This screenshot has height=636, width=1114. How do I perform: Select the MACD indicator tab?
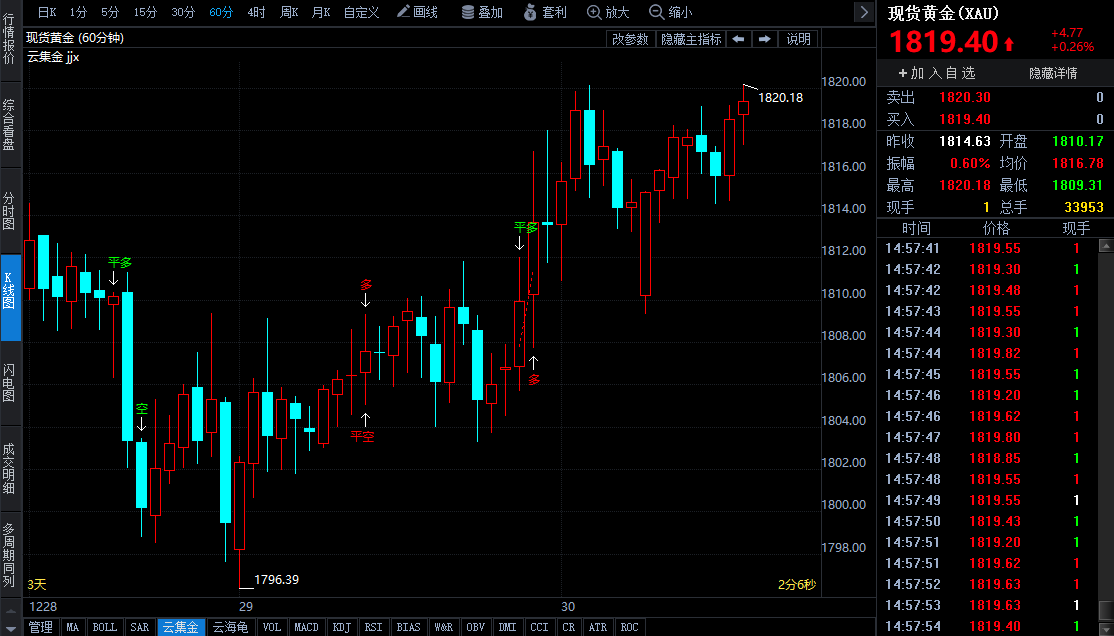tap(306, 627)
